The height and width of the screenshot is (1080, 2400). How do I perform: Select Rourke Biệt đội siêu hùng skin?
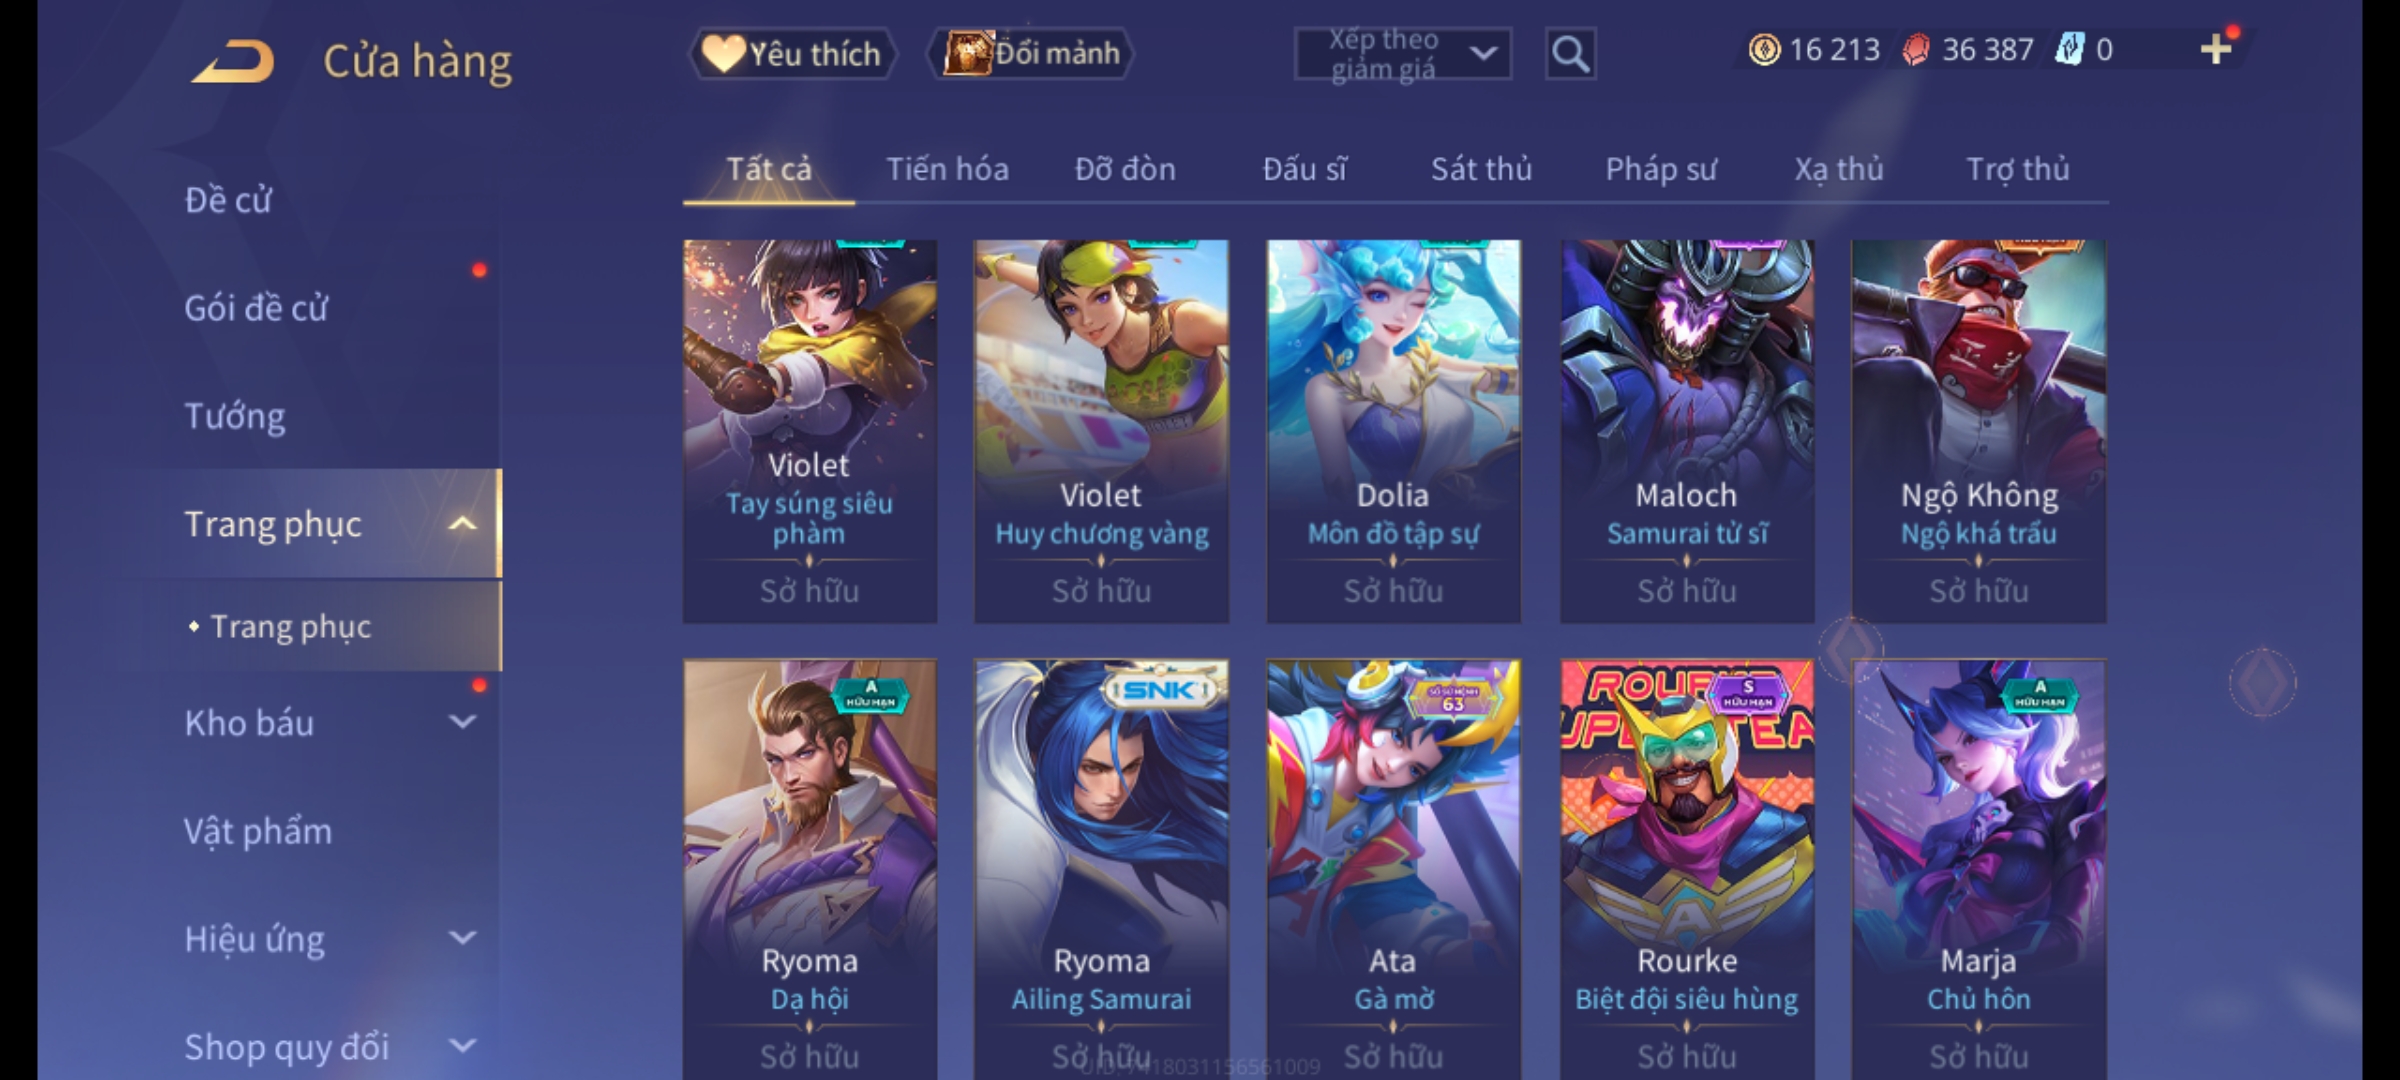pyautogui.click(x=1687, y=869)
